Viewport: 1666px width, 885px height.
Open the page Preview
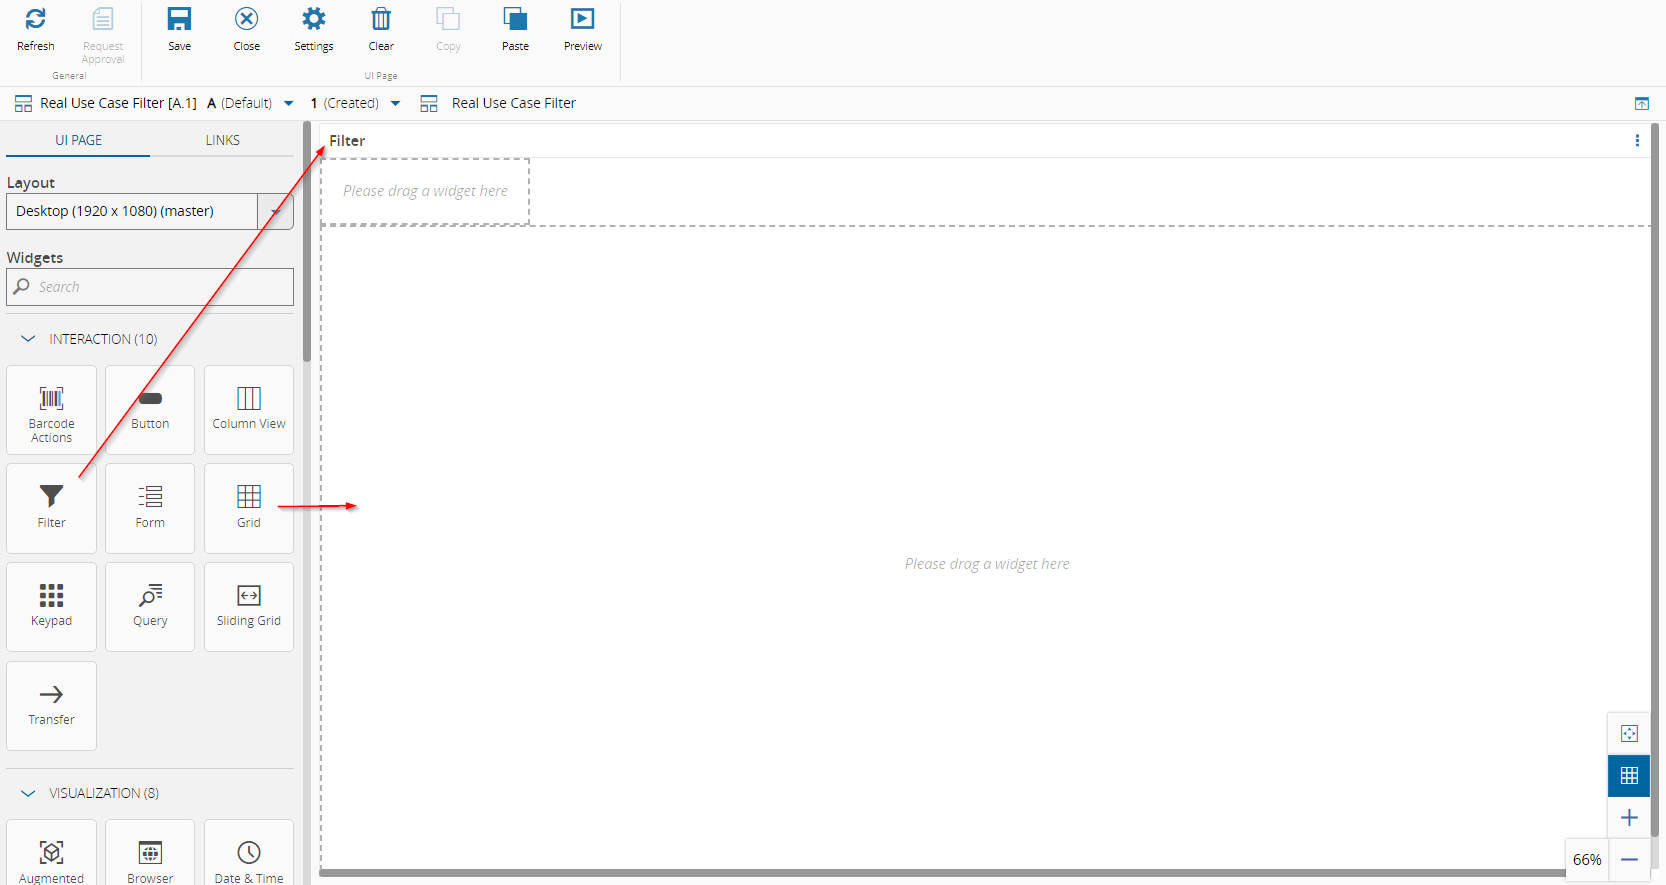pos(582,19)
